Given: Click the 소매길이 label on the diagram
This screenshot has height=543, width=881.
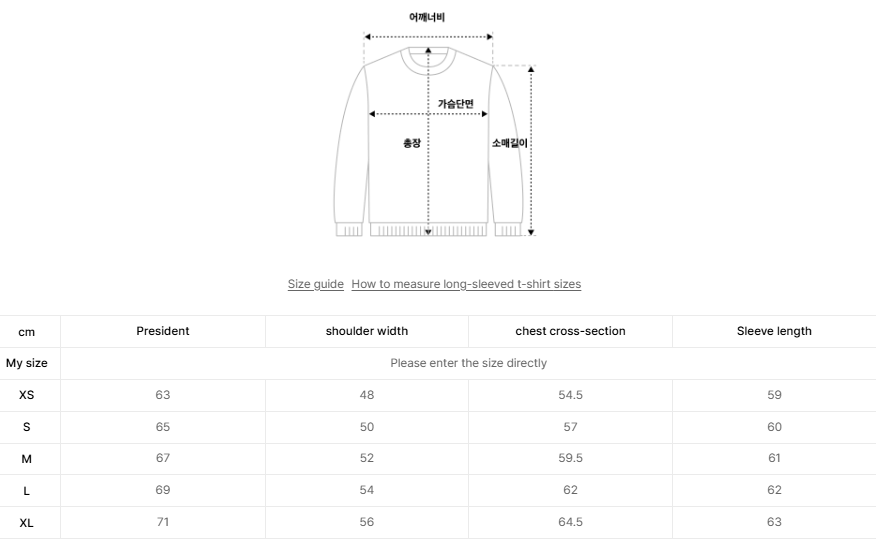Looking at the screenshot, I should pyautogui.click(x=509, y=143).
